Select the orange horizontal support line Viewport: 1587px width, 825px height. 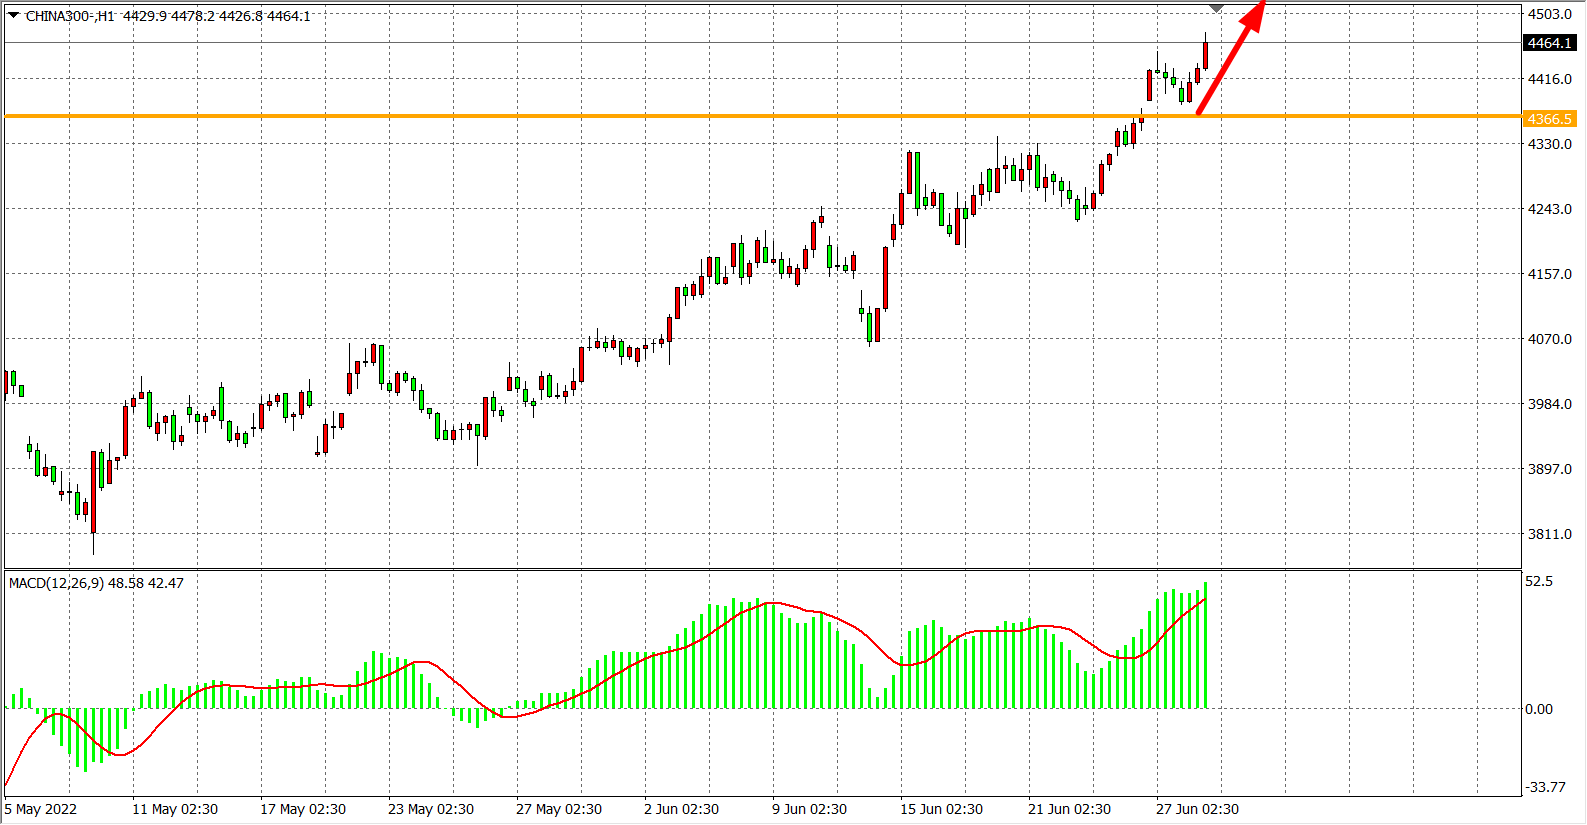[600, 117]
